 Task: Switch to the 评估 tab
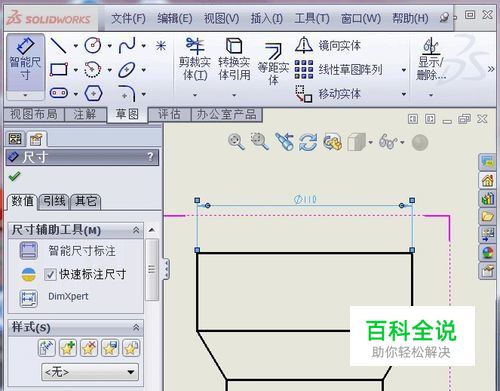pyautogui.click(x=169, y=114)
